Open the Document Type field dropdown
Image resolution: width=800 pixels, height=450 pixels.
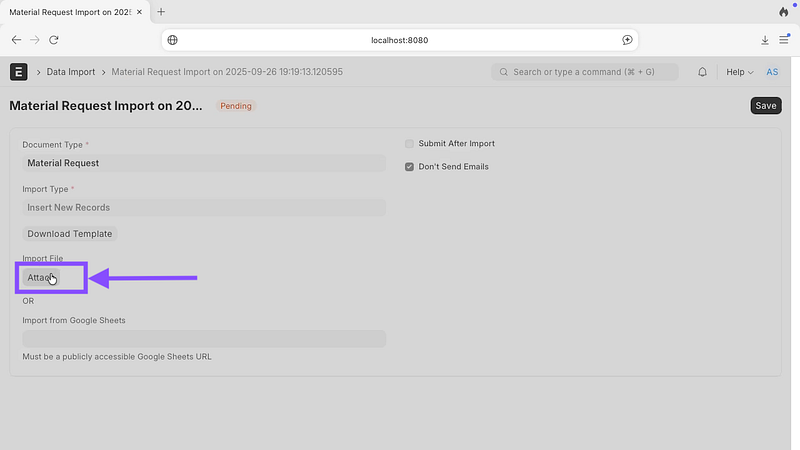pyautogui.click(x=203, y=163)
